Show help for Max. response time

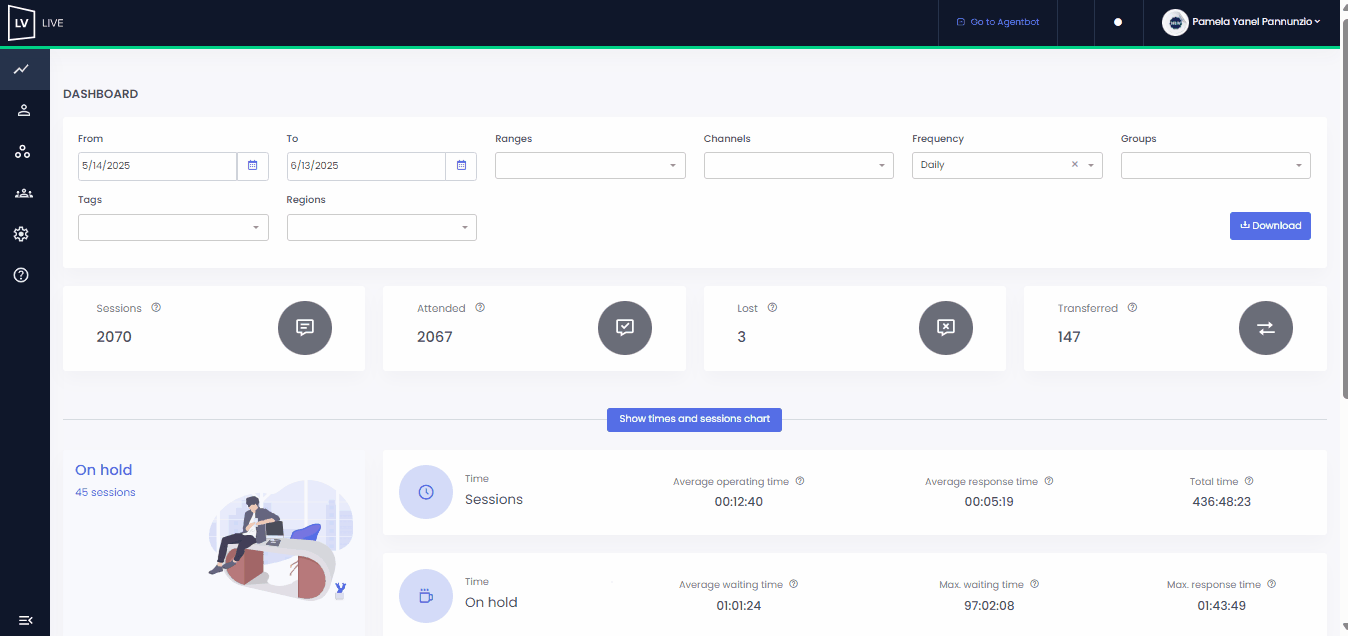click(1272, 584)
